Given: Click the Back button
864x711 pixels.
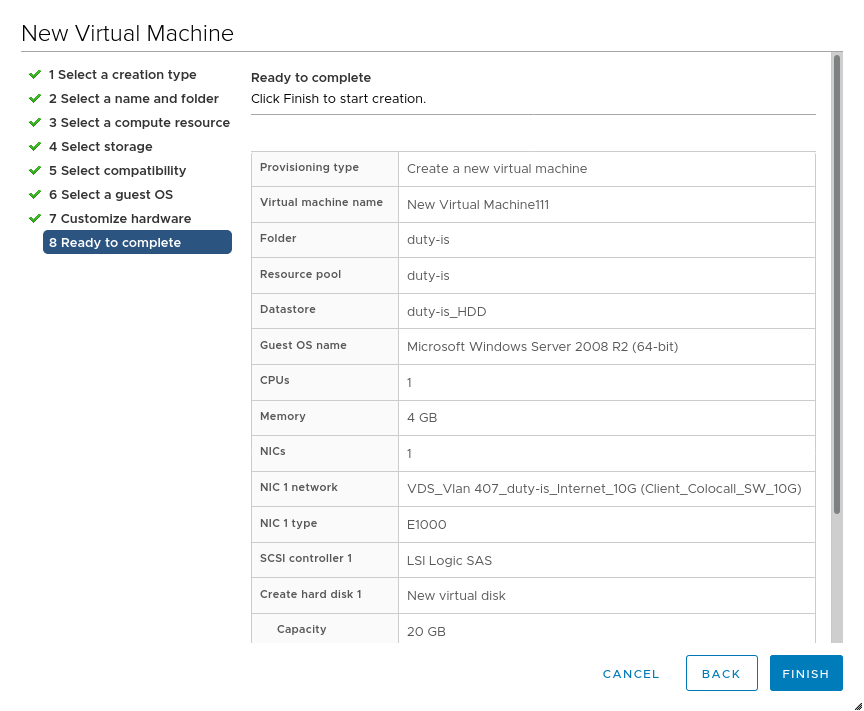Looking at the screenshot, I should 721,674.
